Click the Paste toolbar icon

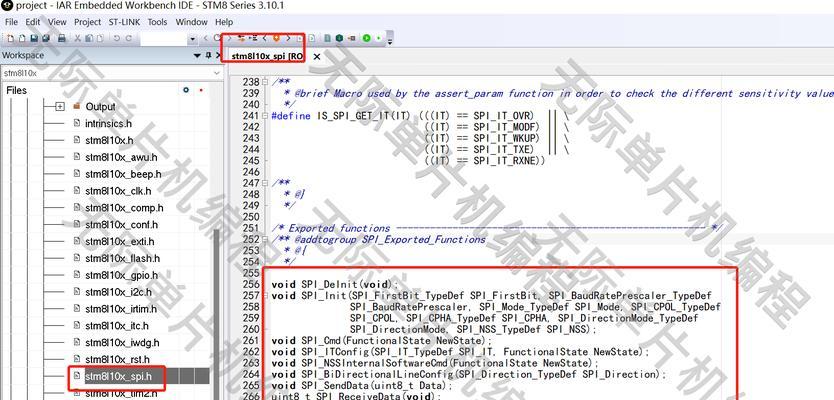(100, 38)
